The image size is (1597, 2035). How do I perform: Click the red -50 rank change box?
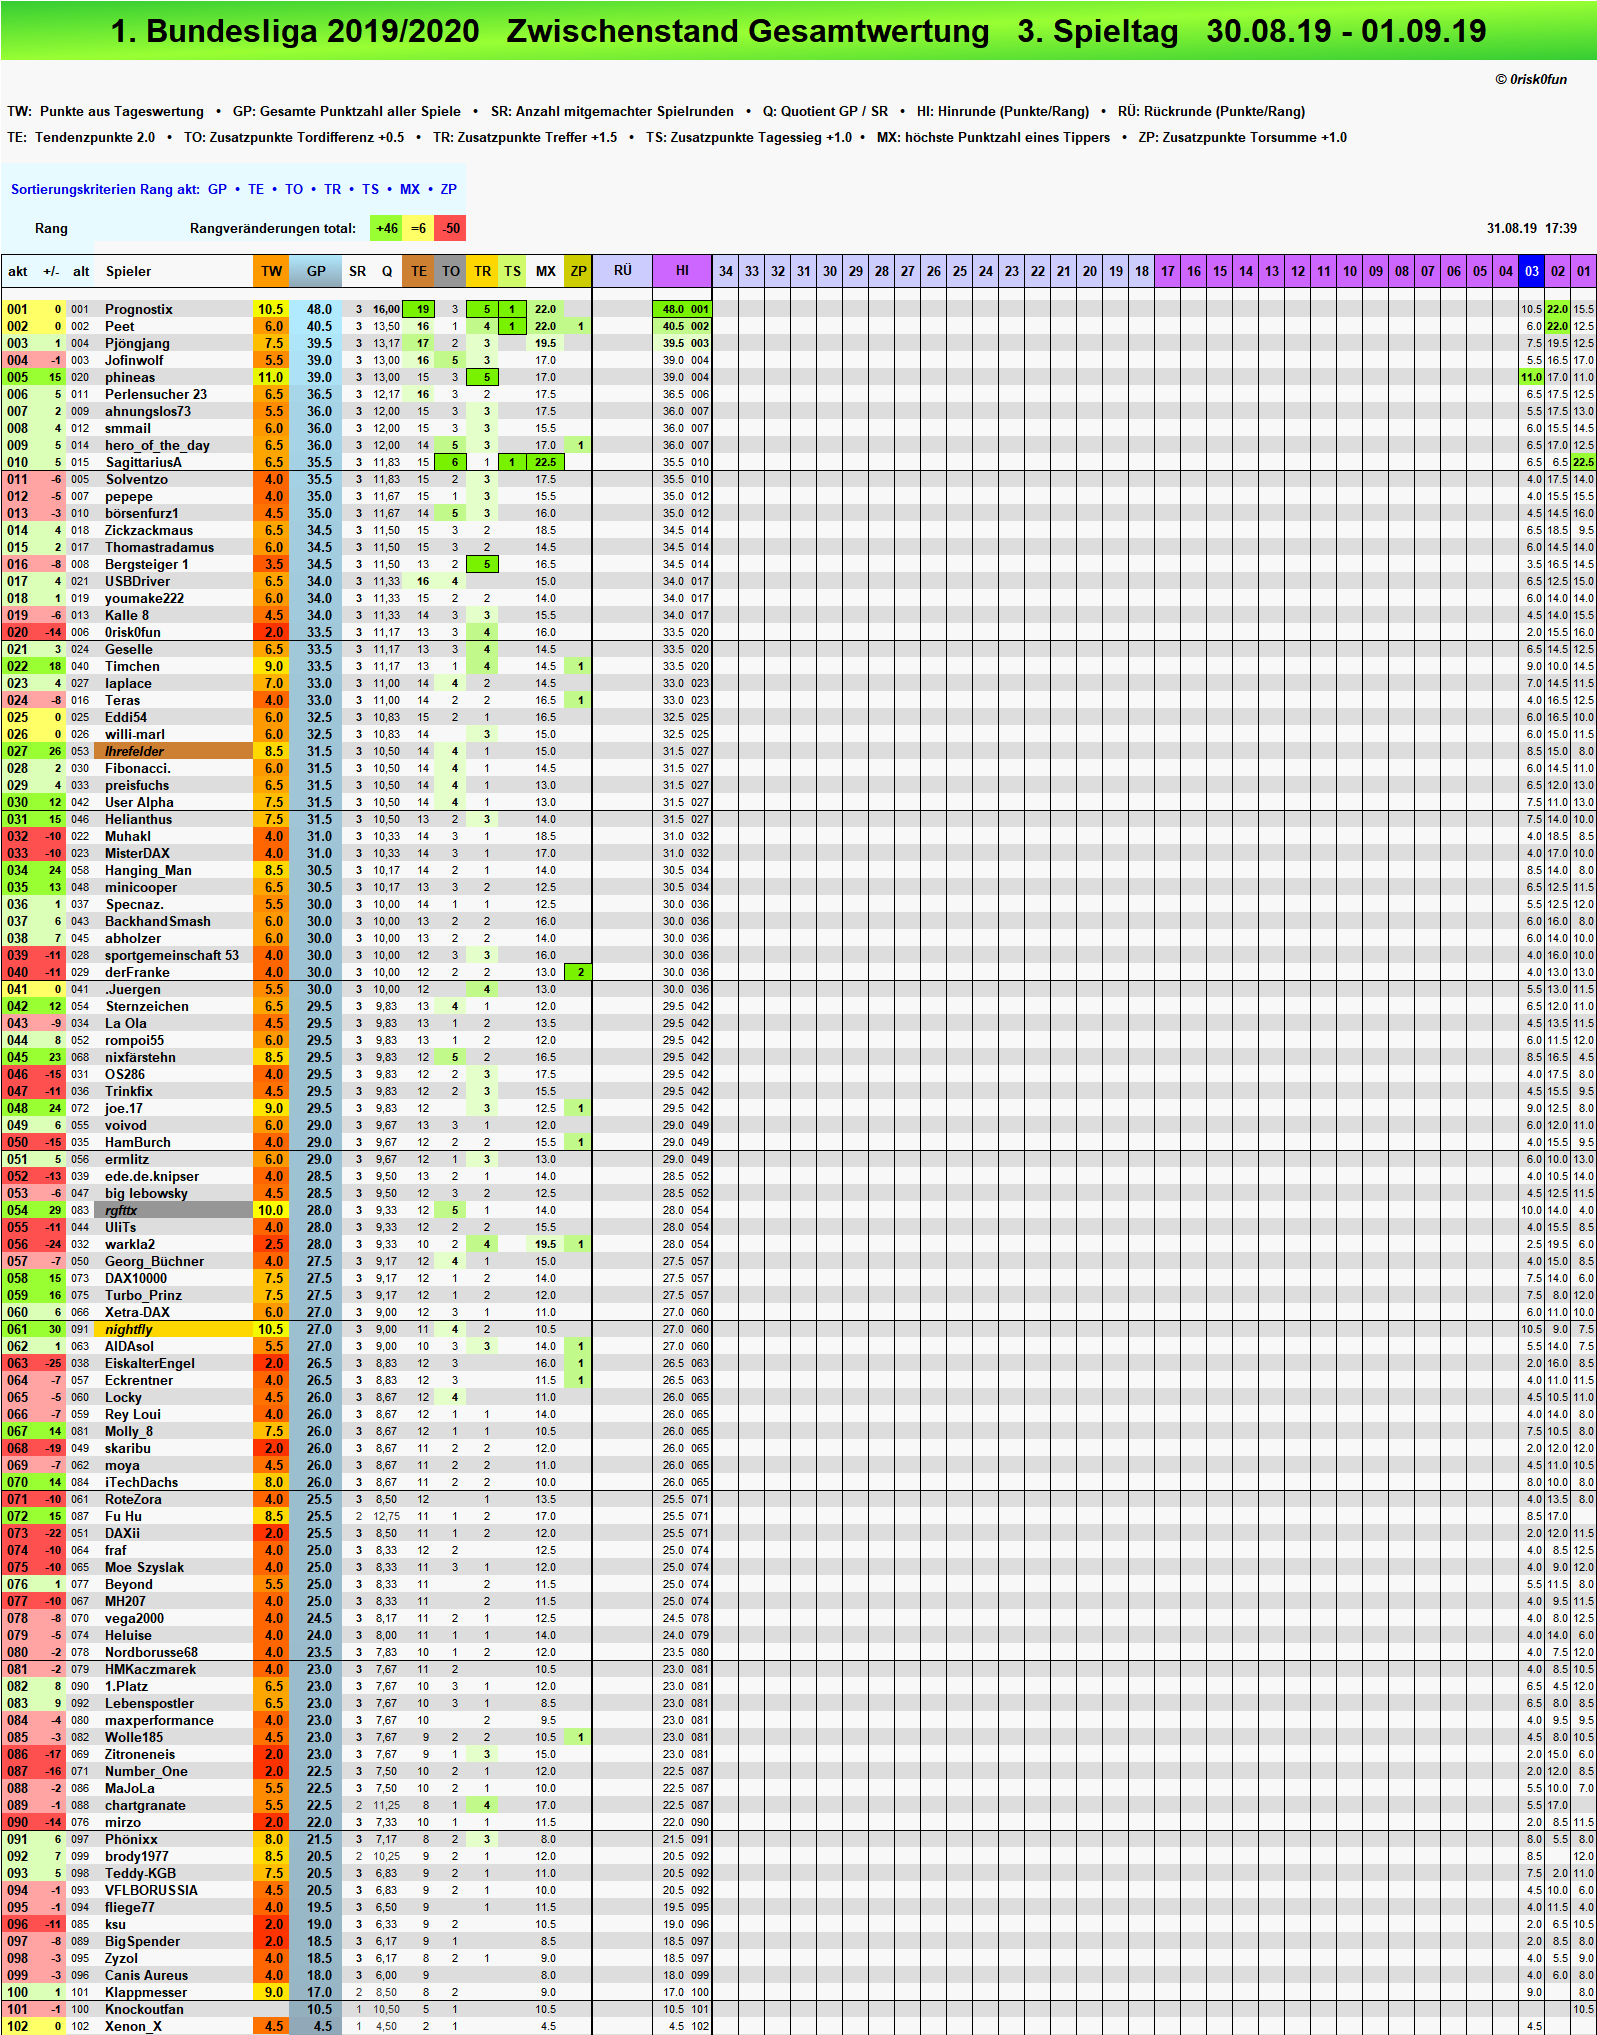pos(451,228)
